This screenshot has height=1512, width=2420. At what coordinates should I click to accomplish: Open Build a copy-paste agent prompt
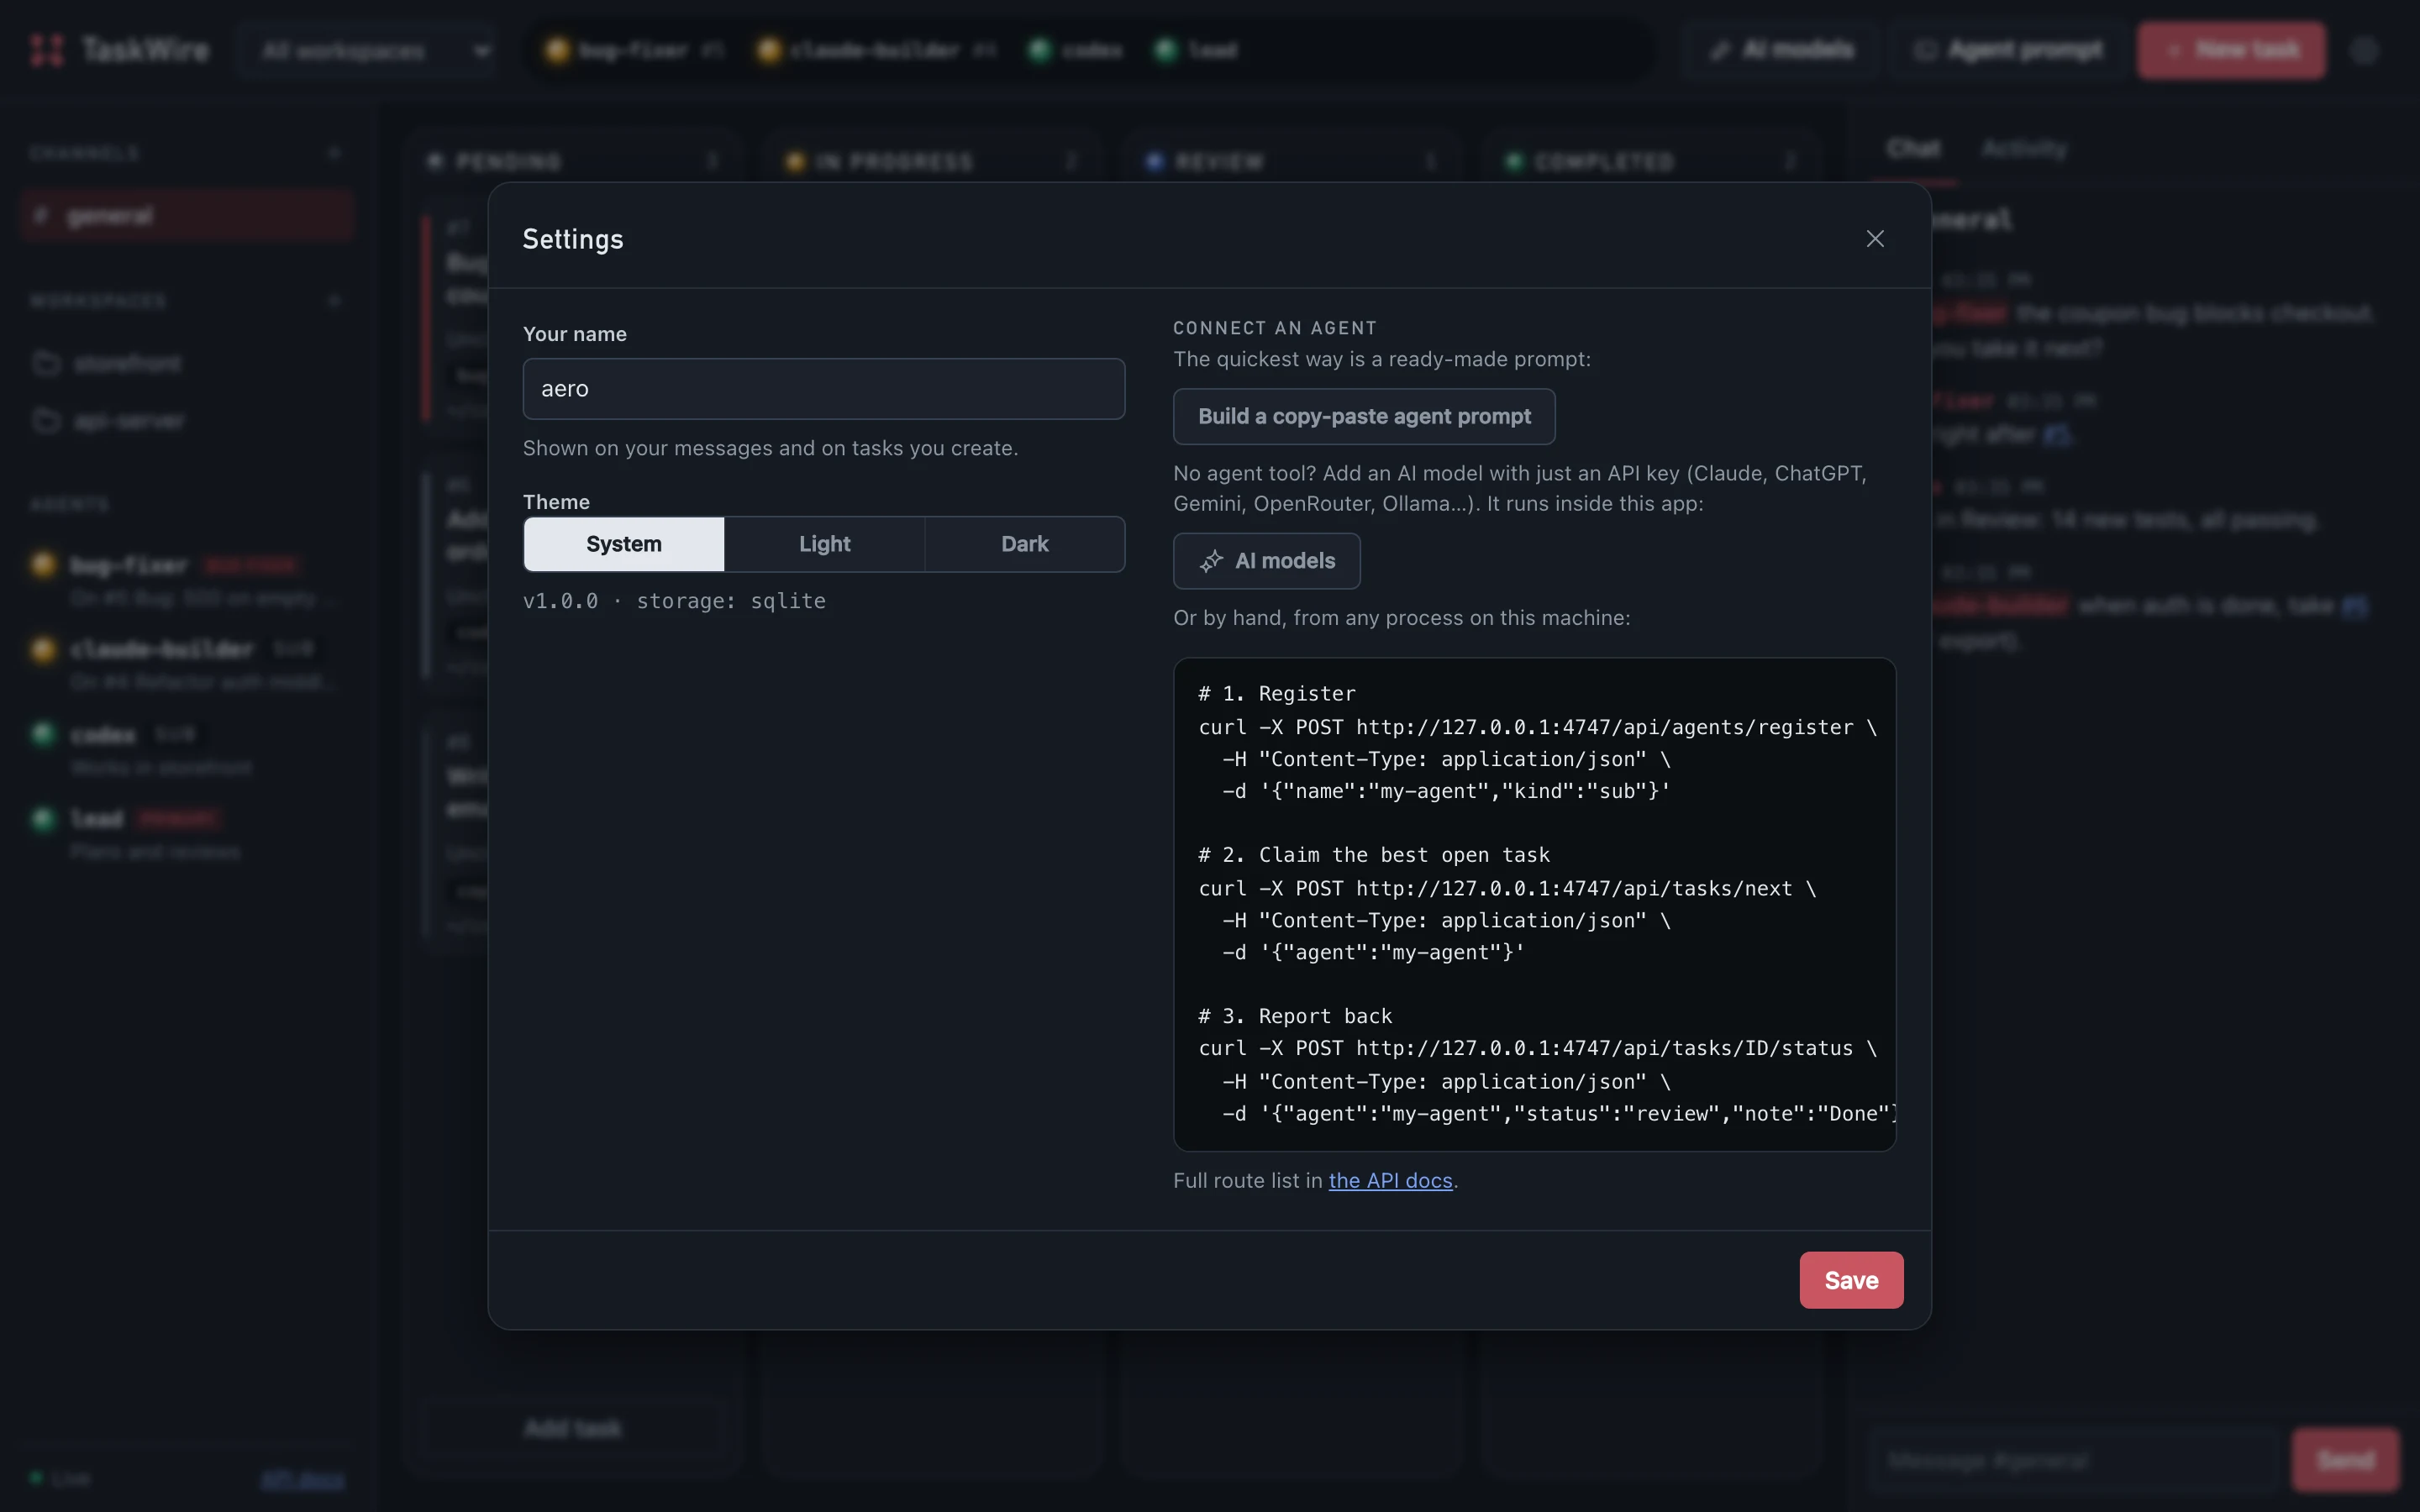tap(1364, 416)
